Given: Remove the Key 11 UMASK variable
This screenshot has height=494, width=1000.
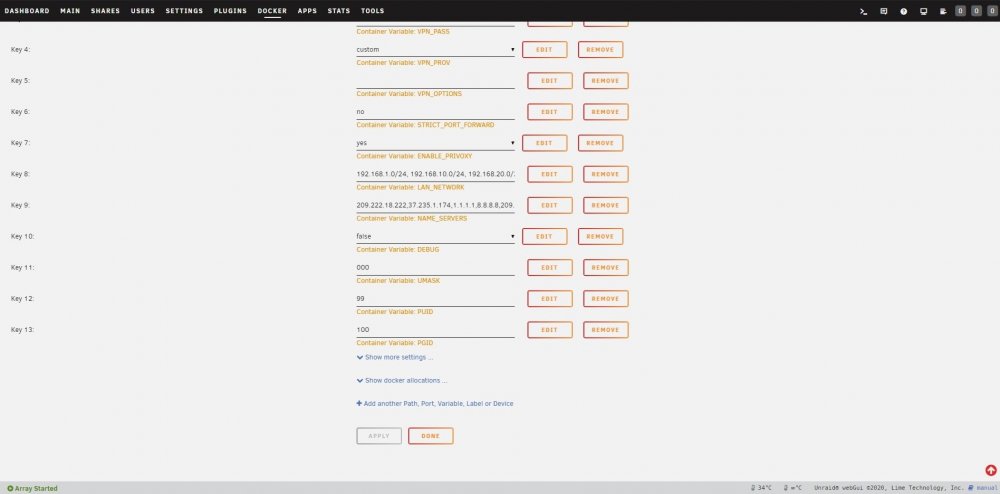Looking at the screenshot, I should click(606, 268).
